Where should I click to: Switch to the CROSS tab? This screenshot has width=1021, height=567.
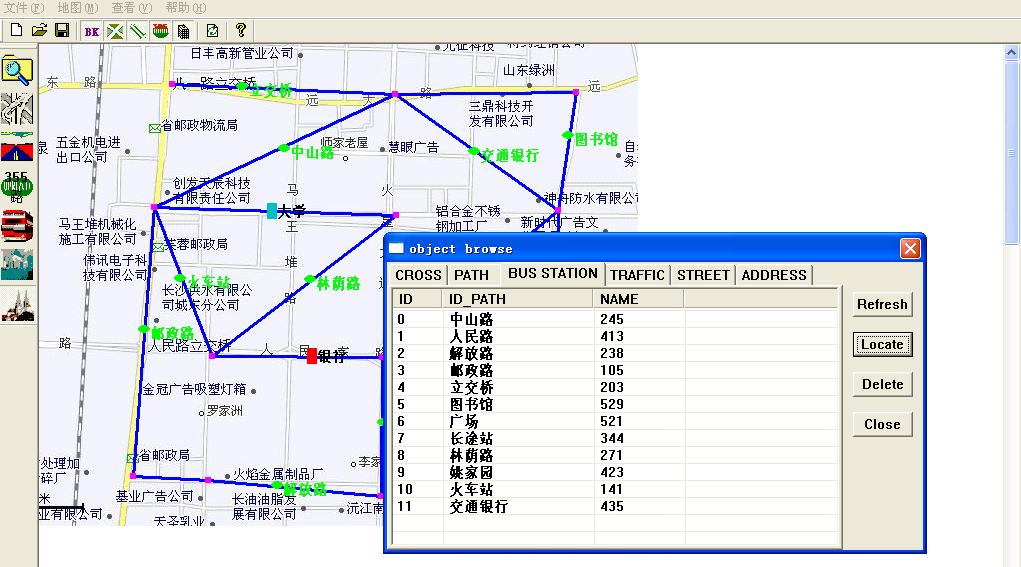coord(418,275)
